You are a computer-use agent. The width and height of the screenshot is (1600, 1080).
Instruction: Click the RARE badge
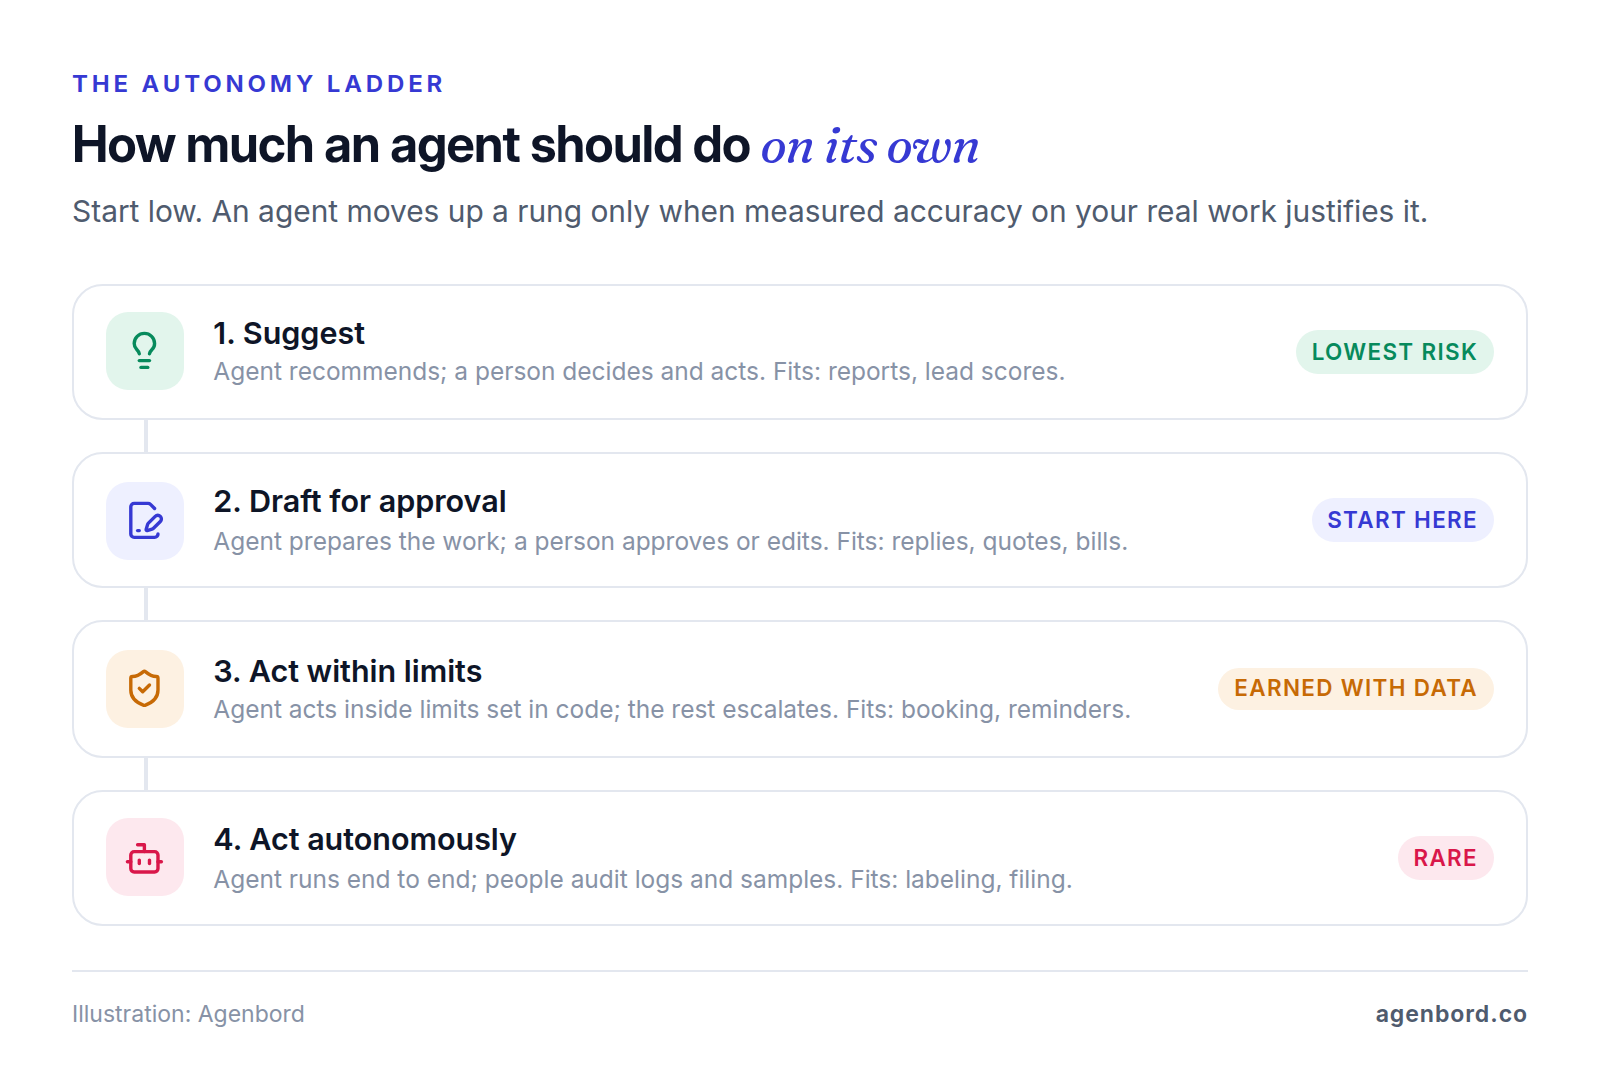1445,858
